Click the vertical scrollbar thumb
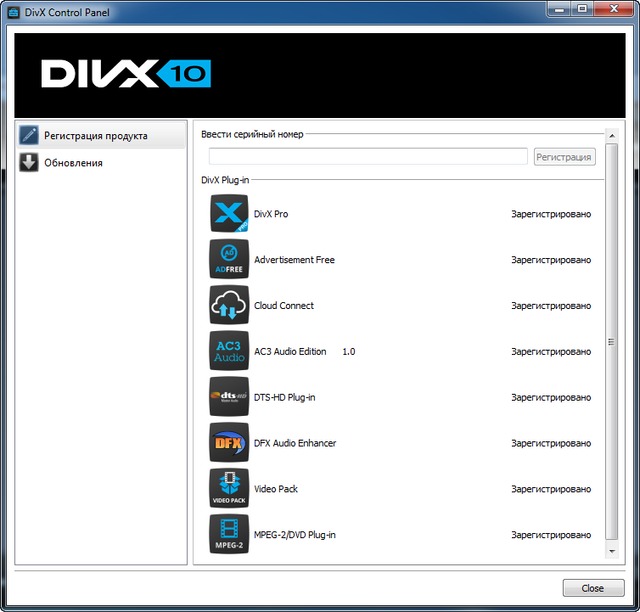 (x=611, y=341)
